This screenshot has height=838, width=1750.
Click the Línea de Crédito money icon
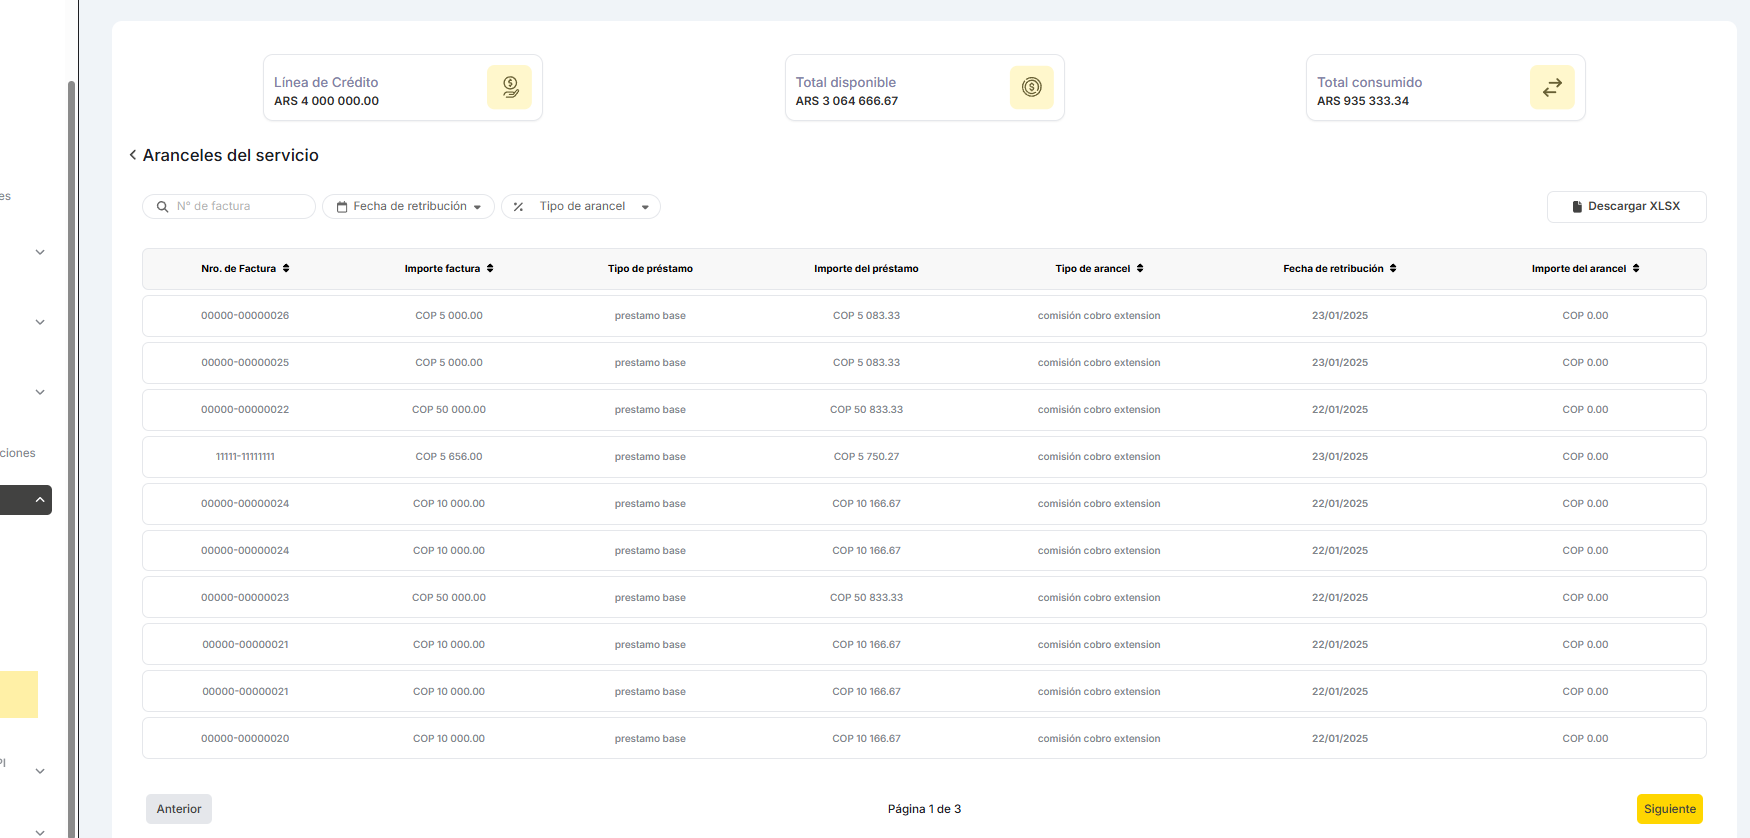[509, 87]
